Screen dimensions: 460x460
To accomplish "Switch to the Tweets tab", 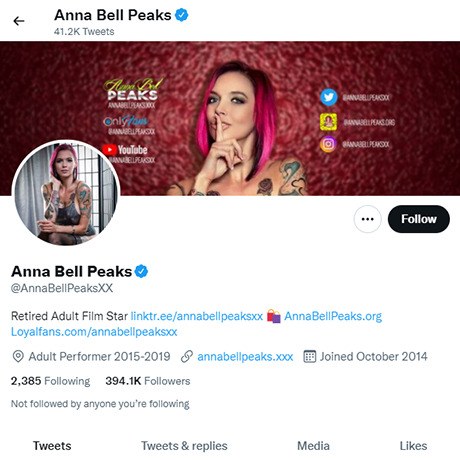I will [x=52, y=446].
